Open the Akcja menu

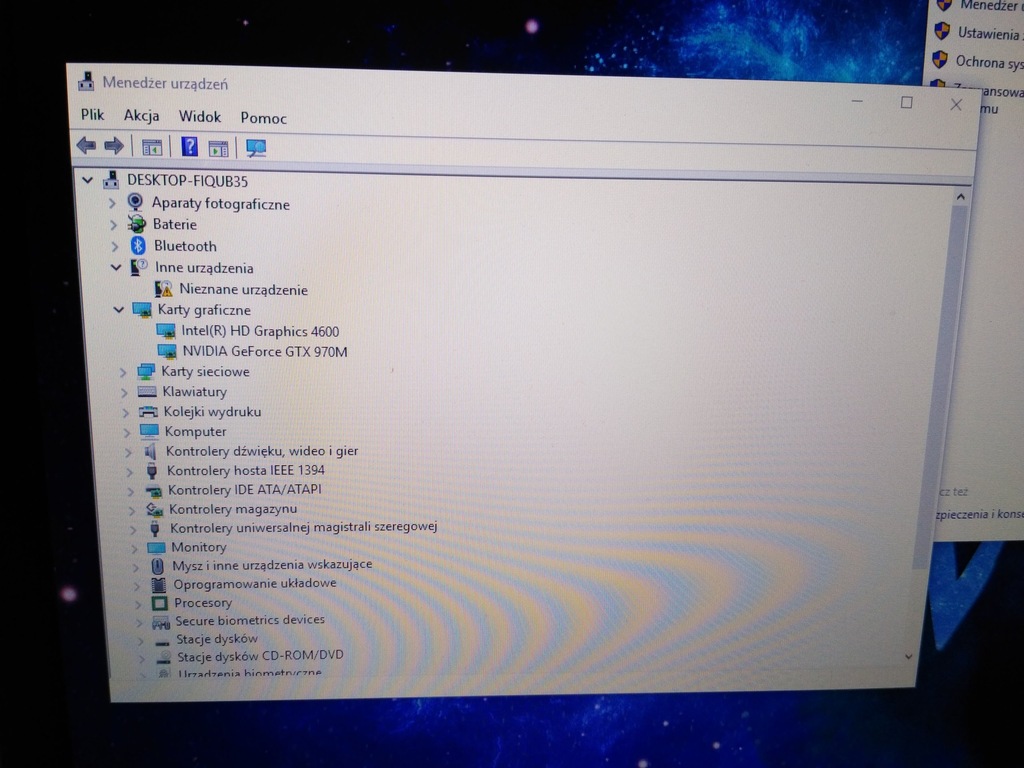(x=141, y=116)
